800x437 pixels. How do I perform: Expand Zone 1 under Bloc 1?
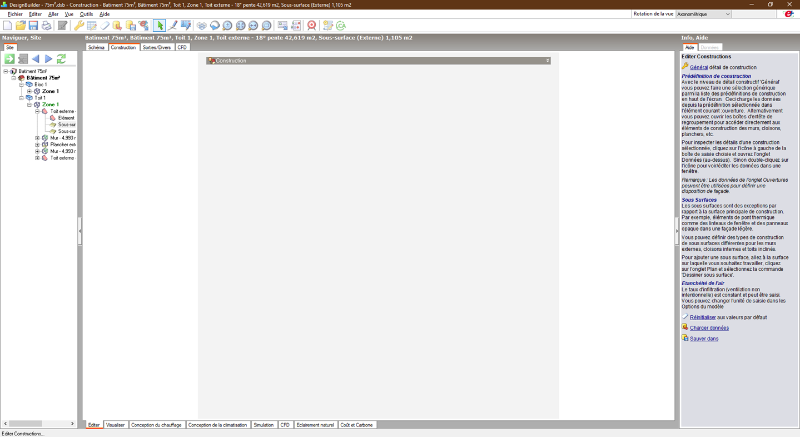pos(30,91)
